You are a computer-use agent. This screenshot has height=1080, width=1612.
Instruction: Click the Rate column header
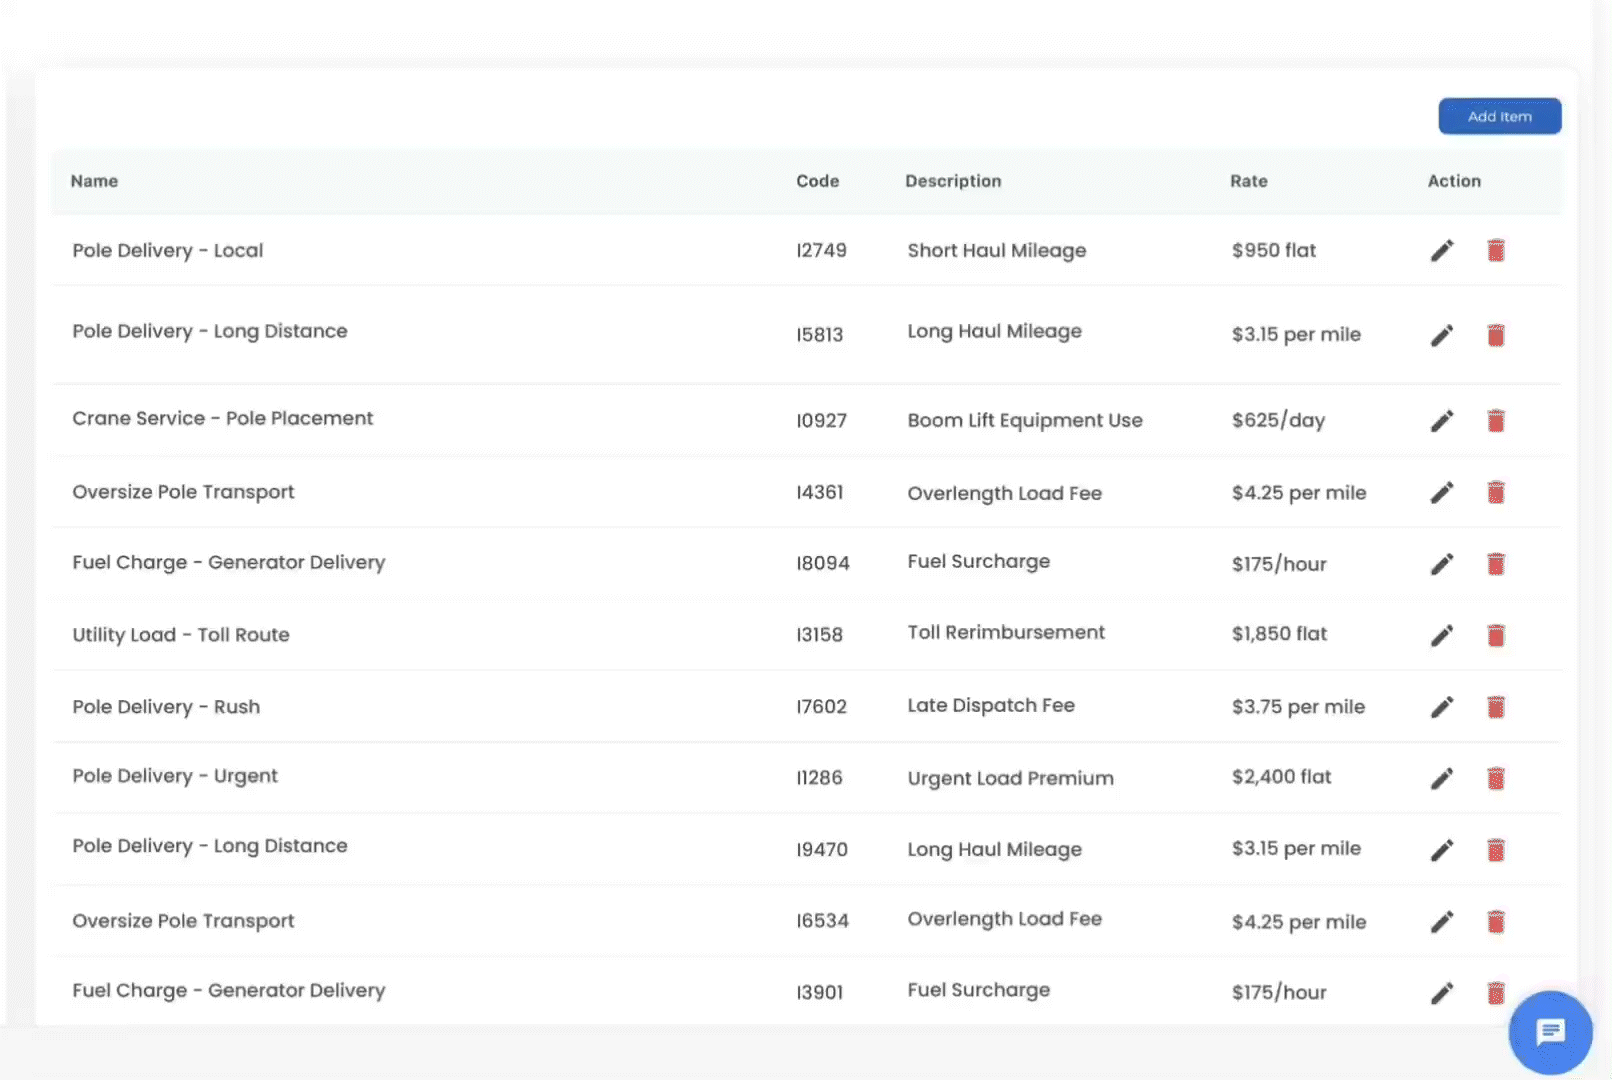pos(1248,181)
